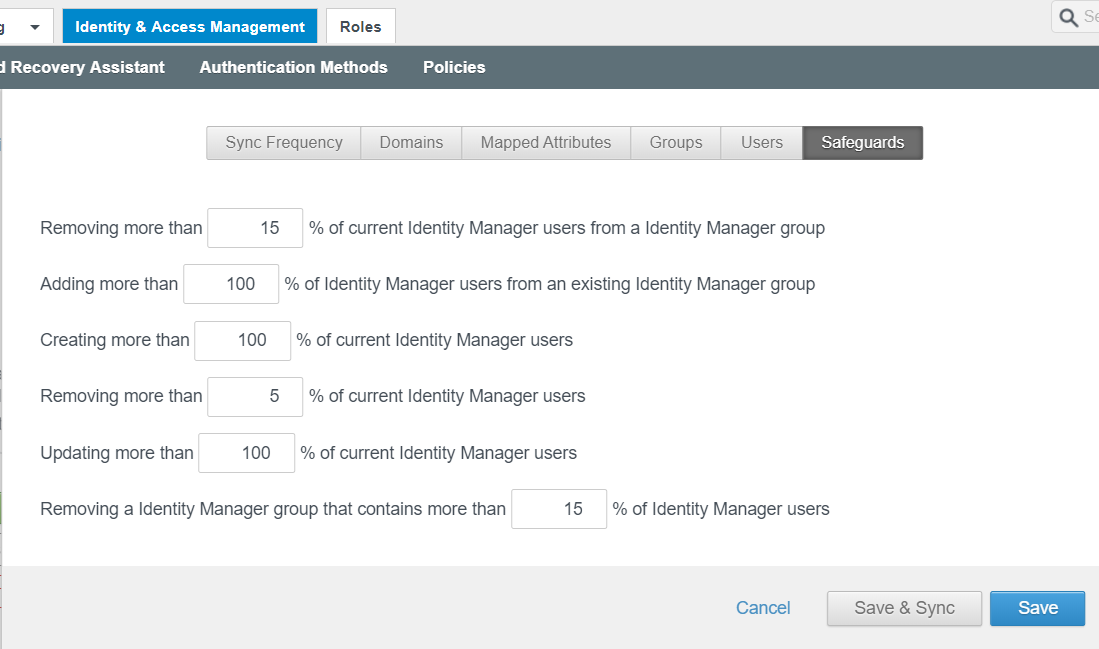1099x649 pixels.
Task: Select the Identity & Access Management tab
Action: (x=190, y=27)
